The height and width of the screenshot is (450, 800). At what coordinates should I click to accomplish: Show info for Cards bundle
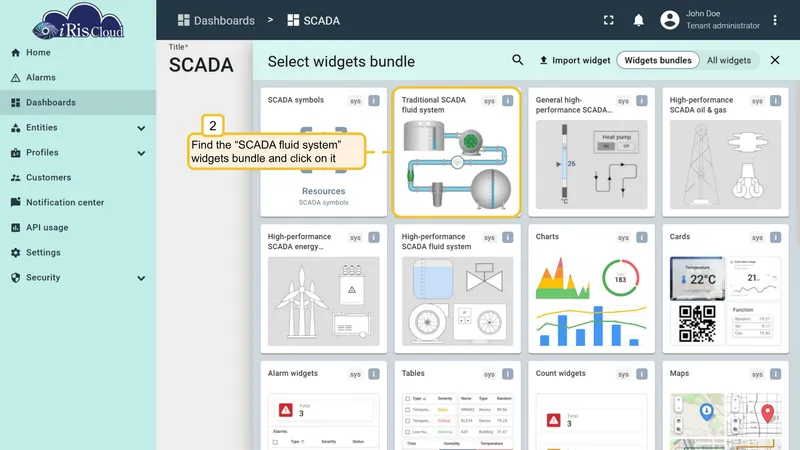click(776, 237)
